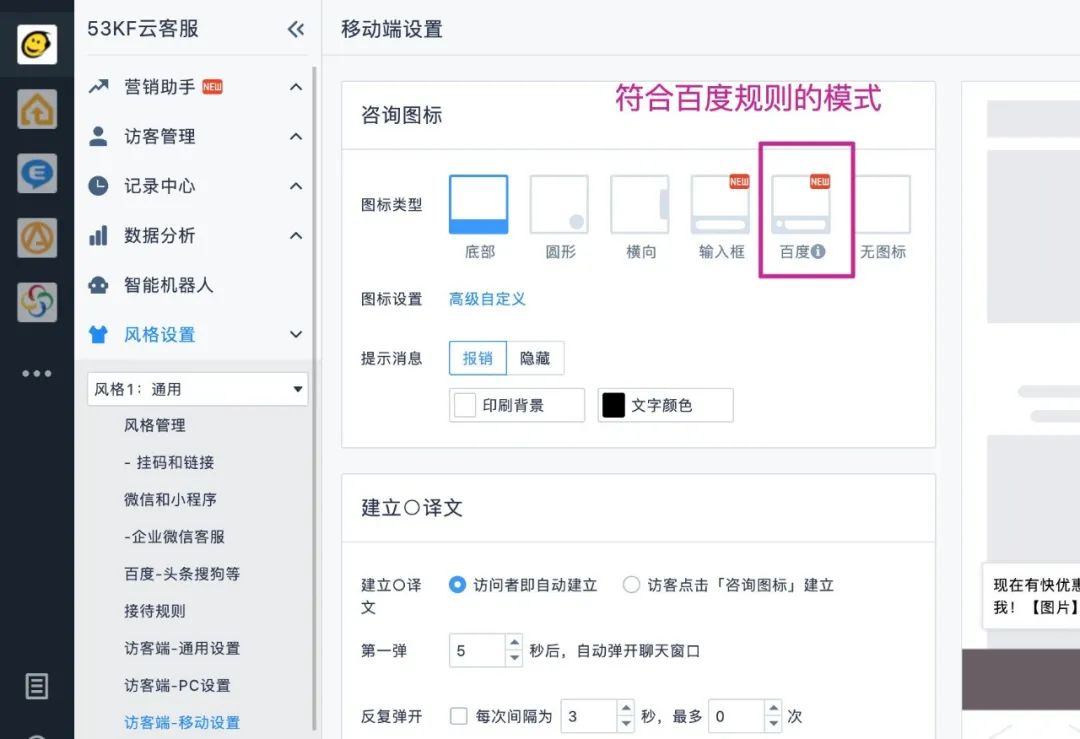Viewport: 1080px width, 739px height.
Task: Select the 百度 icon type
Action: pos(801,205)
